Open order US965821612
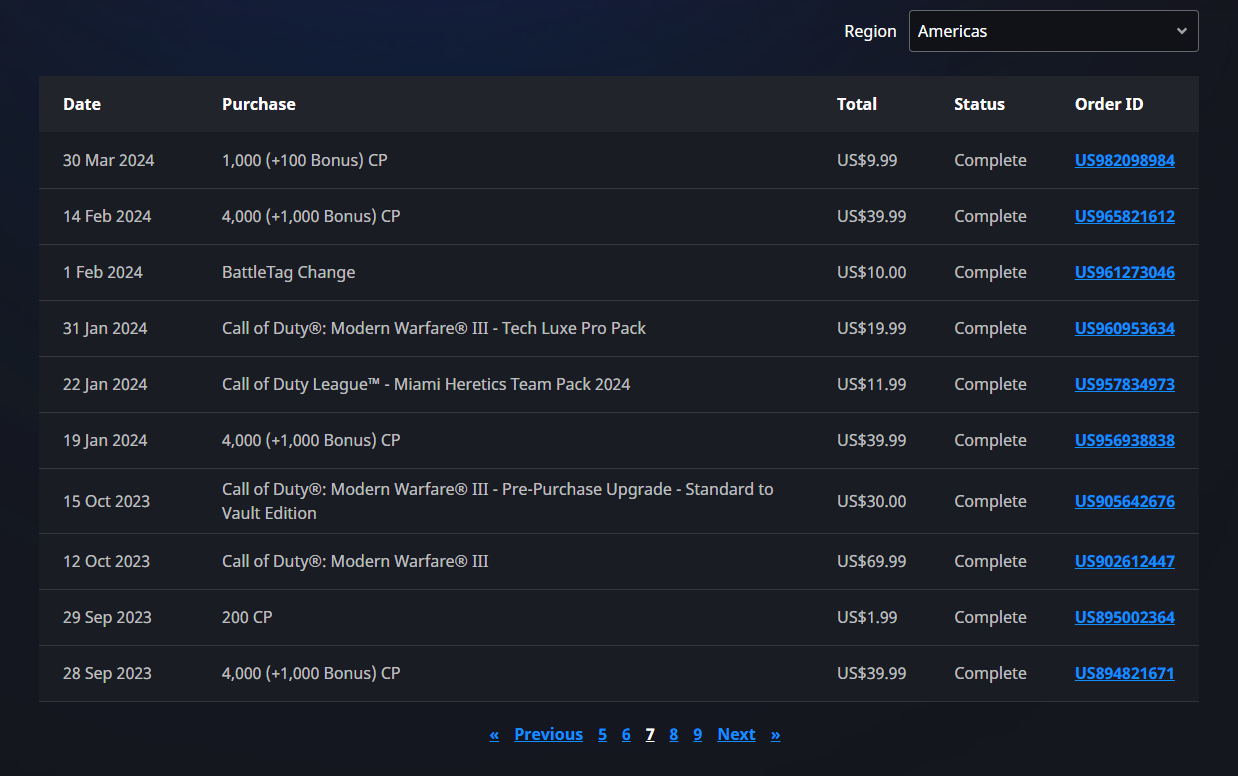Viewport: 1238px width, 776px height. (x=1125, y=216)
